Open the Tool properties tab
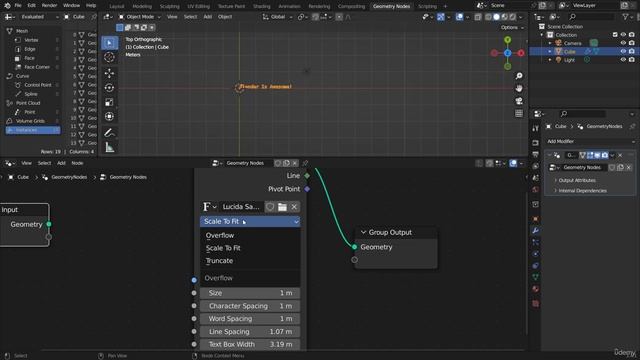The image size is (640, 360). 536,129
